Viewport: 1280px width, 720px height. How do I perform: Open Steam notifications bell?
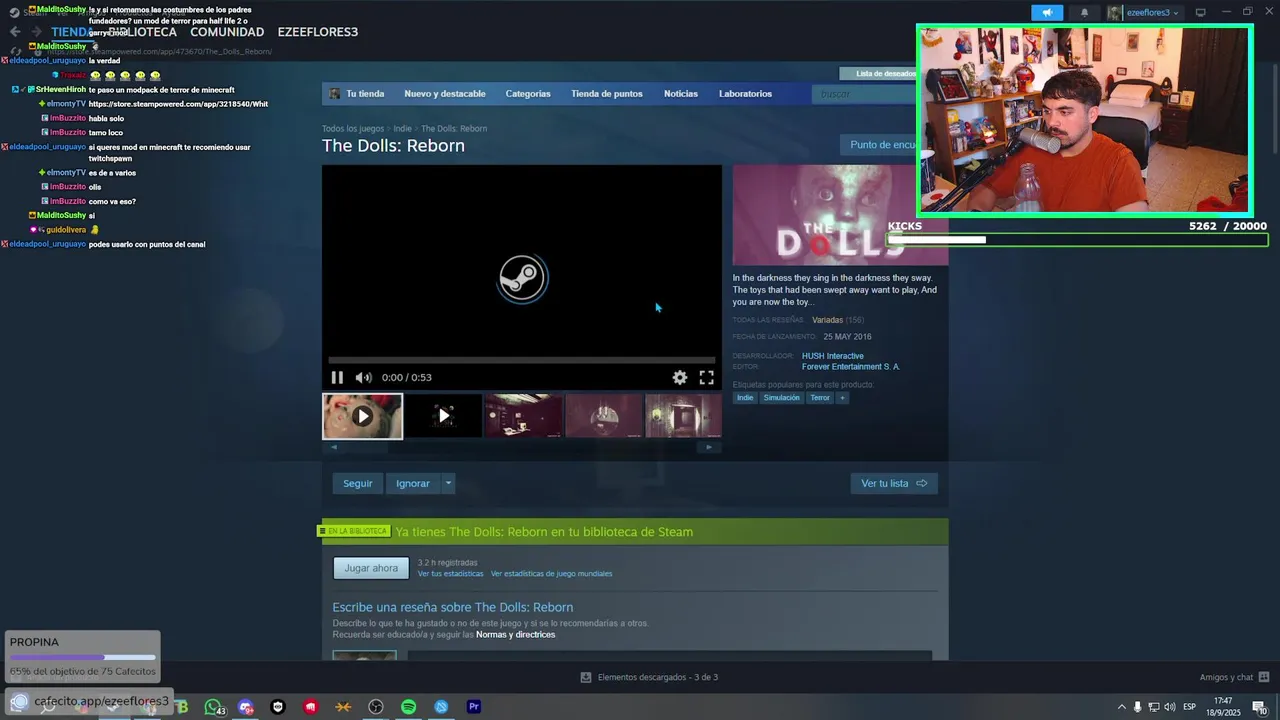pyautogui.click(x=1085, y=13)
